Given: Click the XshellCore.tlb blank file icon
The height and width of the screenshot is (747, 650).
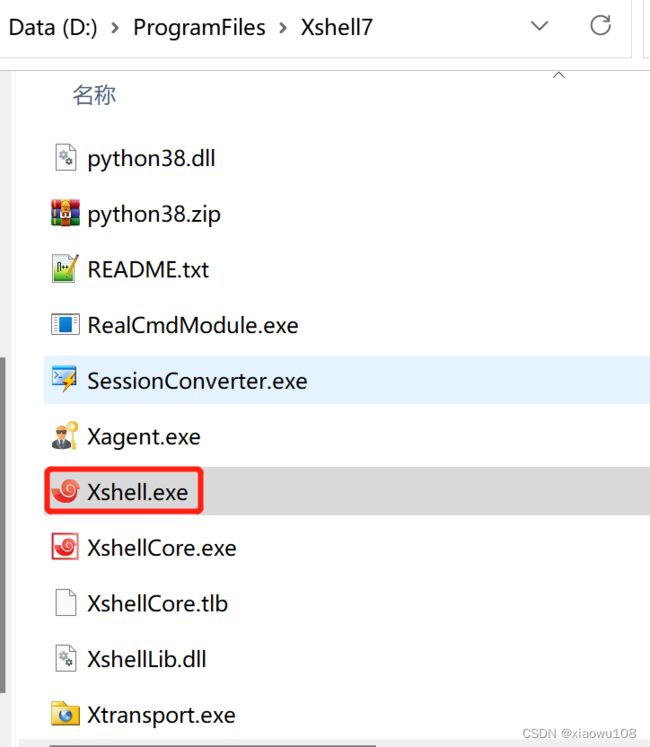Looking at the screenshot, I should pyautogui.click(x=66, y=603).
